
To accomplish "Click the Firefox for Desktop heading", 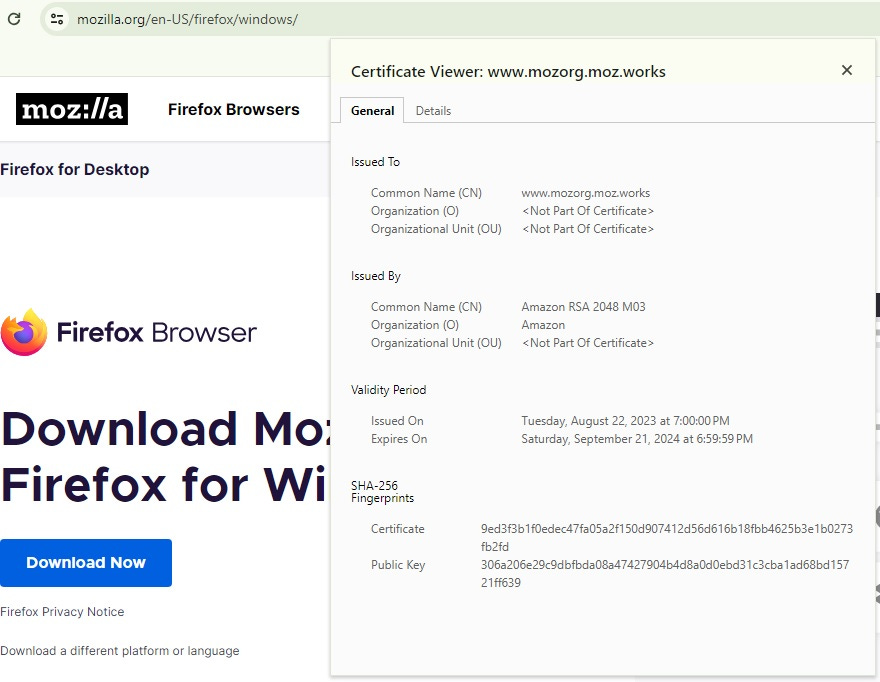I will point(75,170).
